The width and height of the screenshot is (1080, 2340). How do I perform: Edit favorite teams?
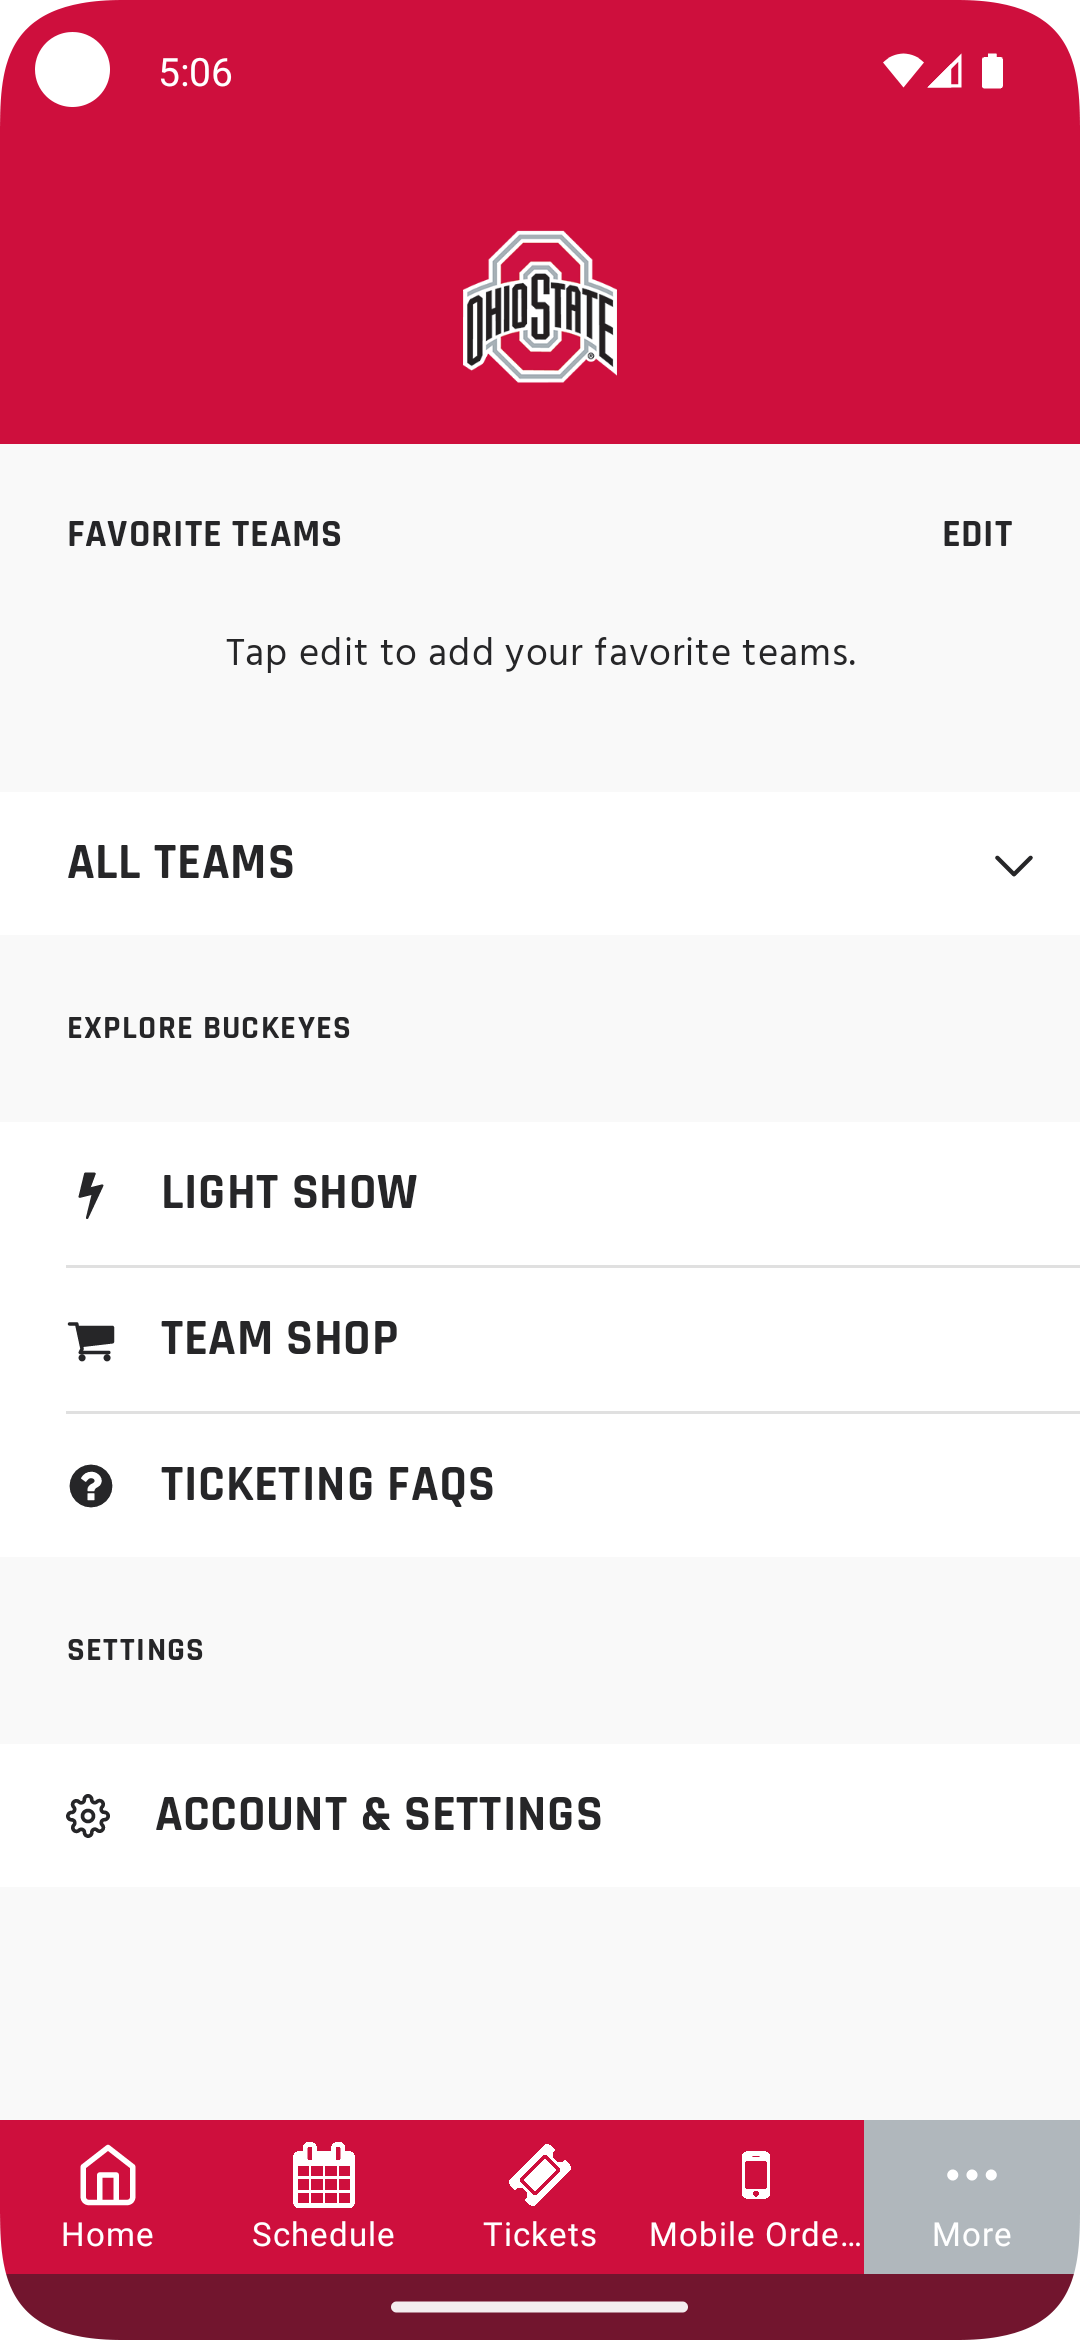pos(977,535)
